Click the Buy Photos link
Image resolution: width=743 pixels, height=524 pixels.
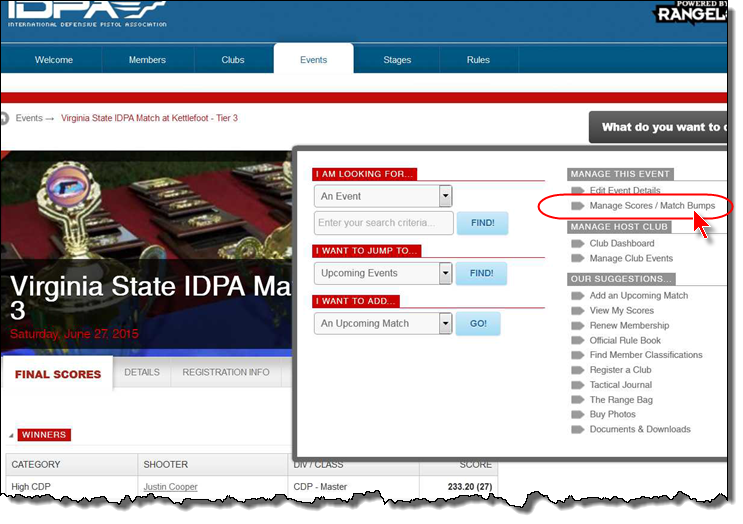612,415
